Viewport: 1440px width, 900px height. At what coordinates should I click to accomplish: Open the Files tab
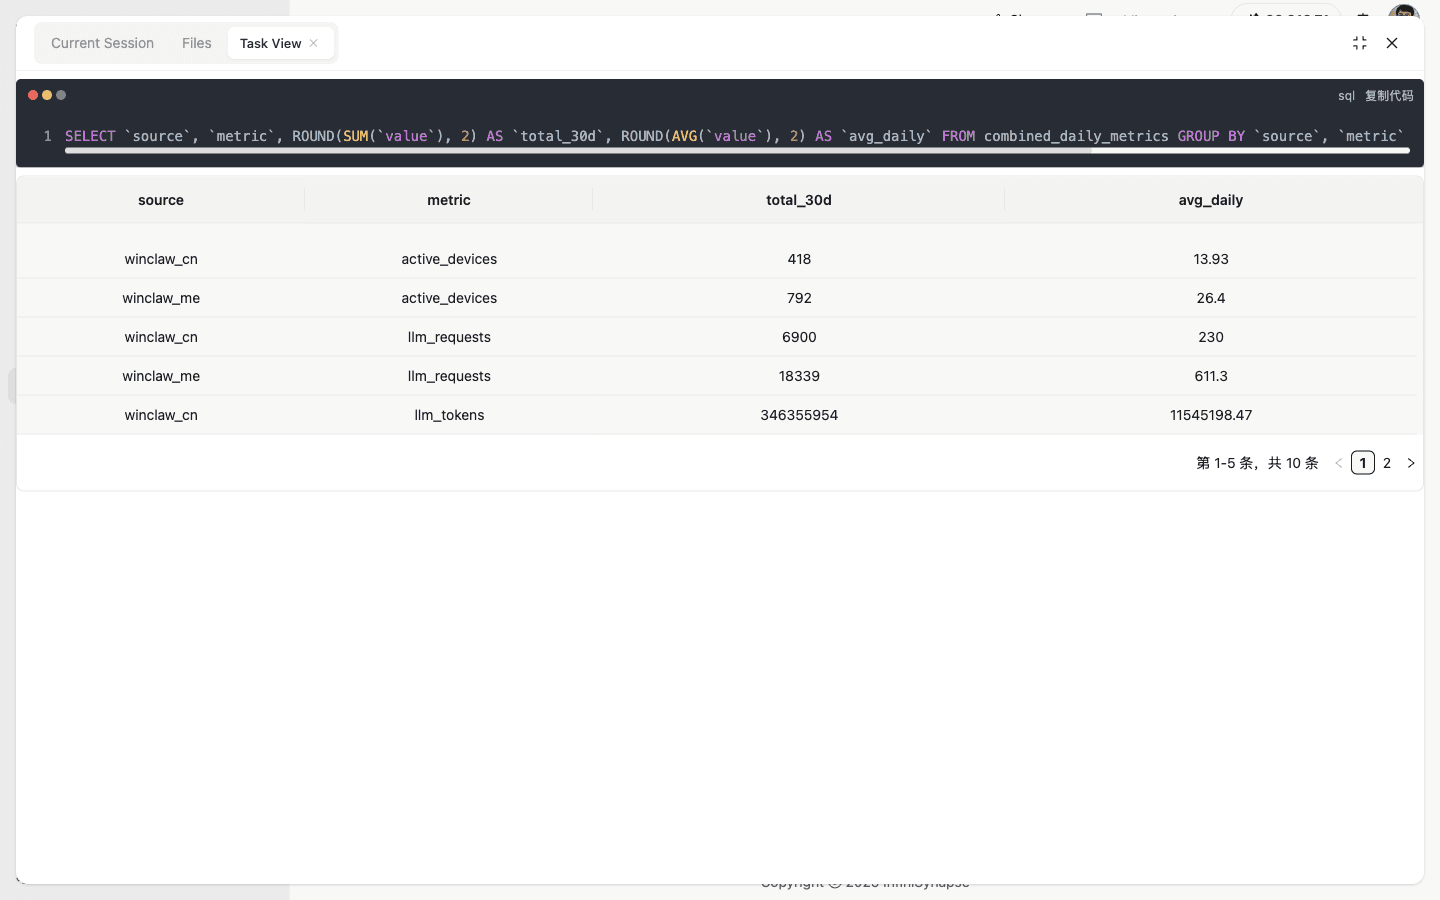coord(197,43)
